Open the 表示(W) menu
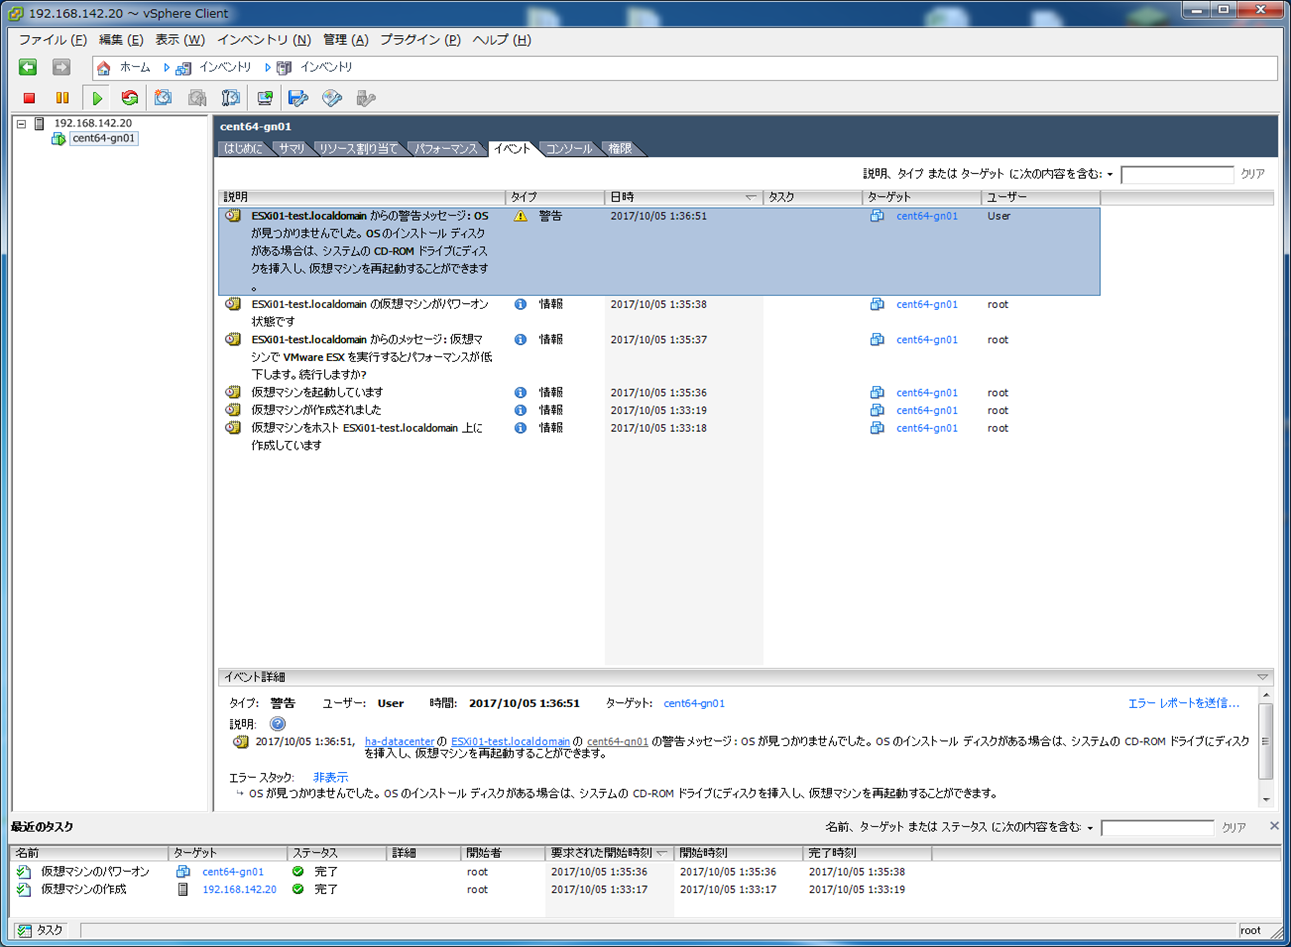The height and width of the screenshot is (947, 1291). [180, 40]
